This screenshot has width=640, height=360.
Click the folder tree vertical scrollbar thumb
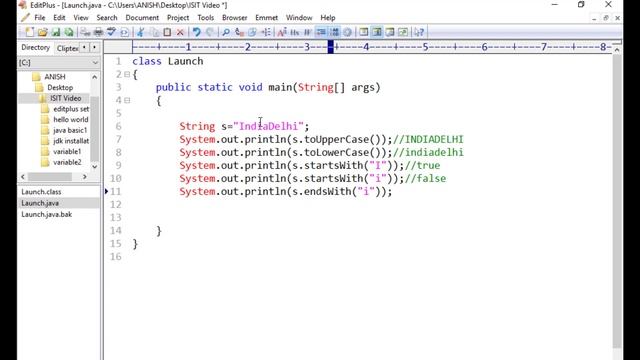coord(95,129)
